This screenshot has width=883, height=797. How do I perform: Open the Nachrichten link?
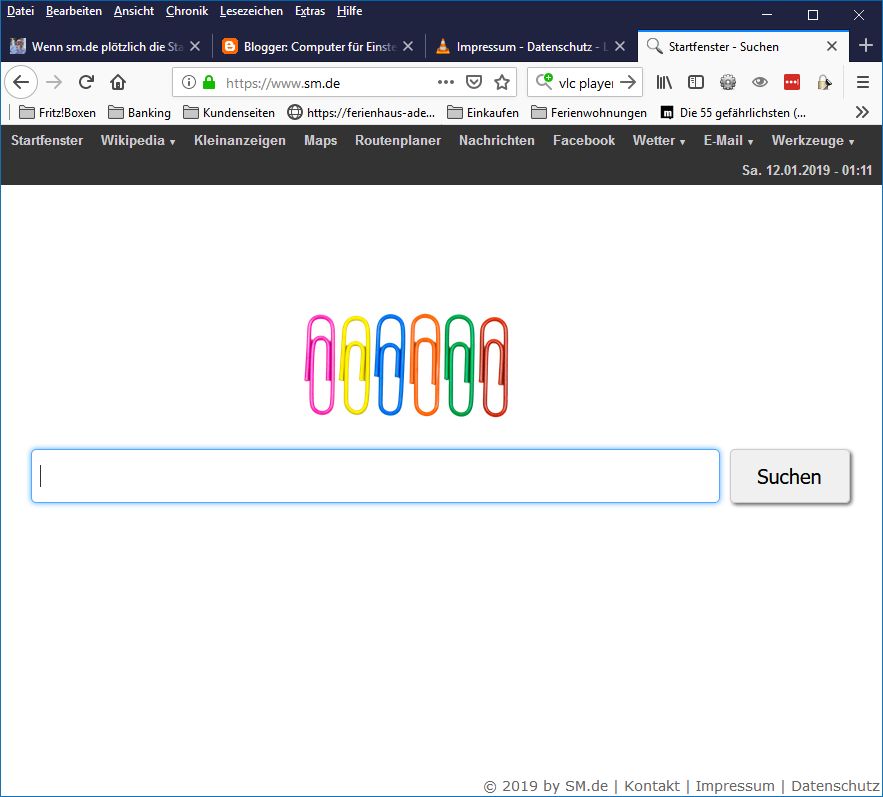tap(497, 140)
